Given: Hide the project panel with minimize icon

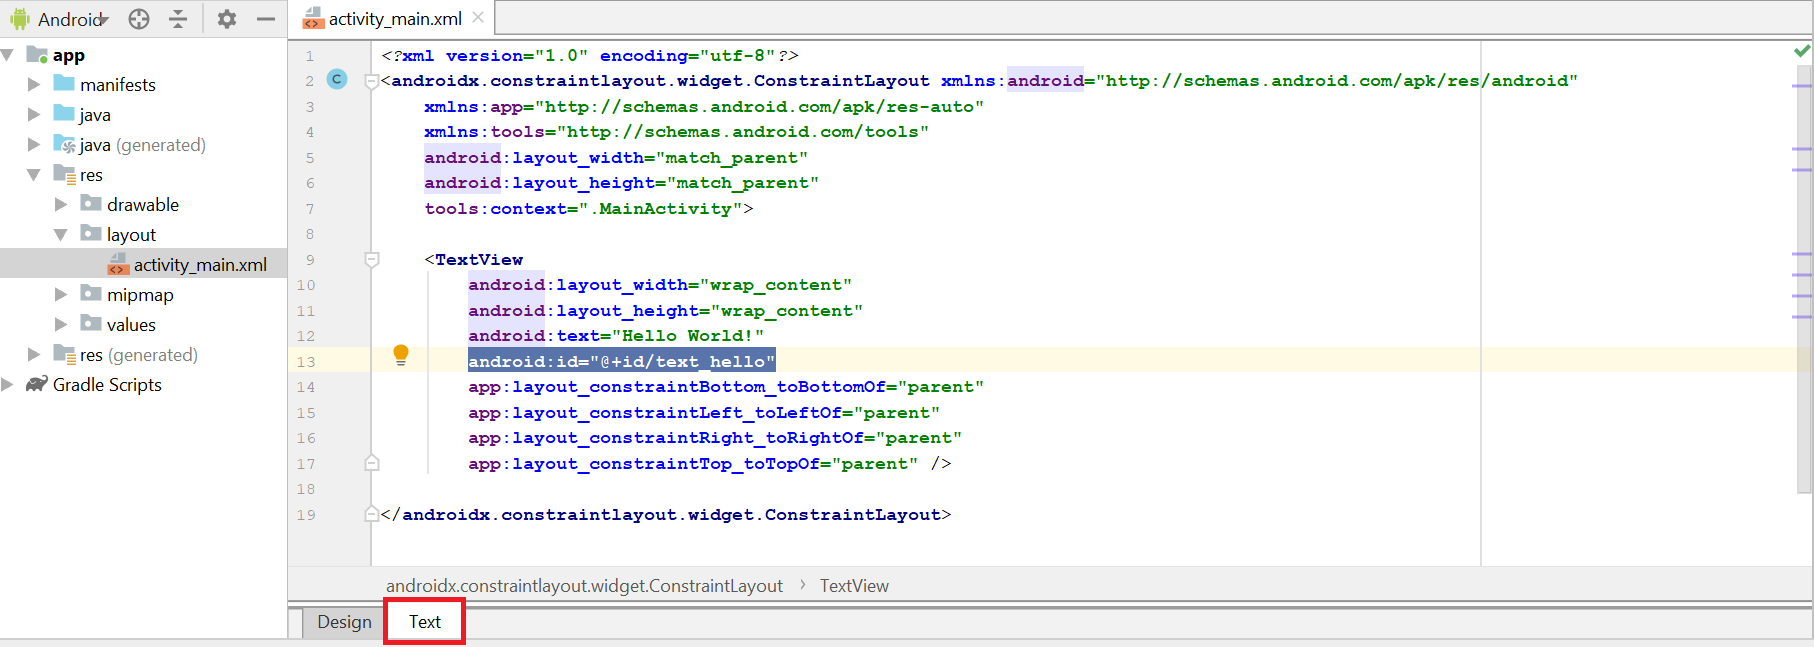Looking at the screenshot, I should [x=266, y=19].
